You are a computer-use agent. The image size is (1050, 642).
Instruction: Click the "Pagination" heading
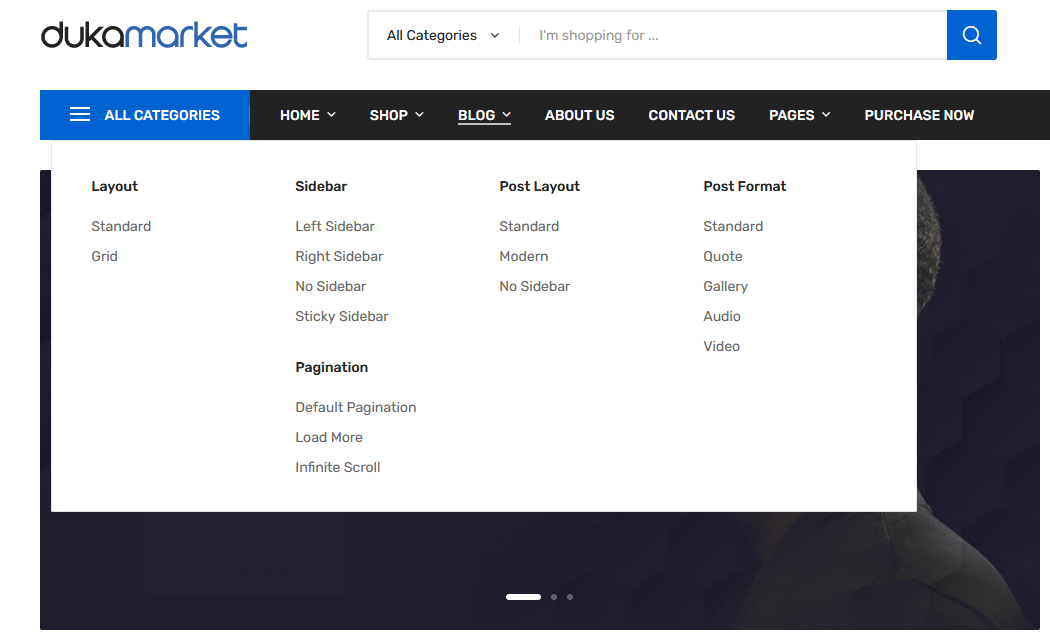[x=331, y=368]
